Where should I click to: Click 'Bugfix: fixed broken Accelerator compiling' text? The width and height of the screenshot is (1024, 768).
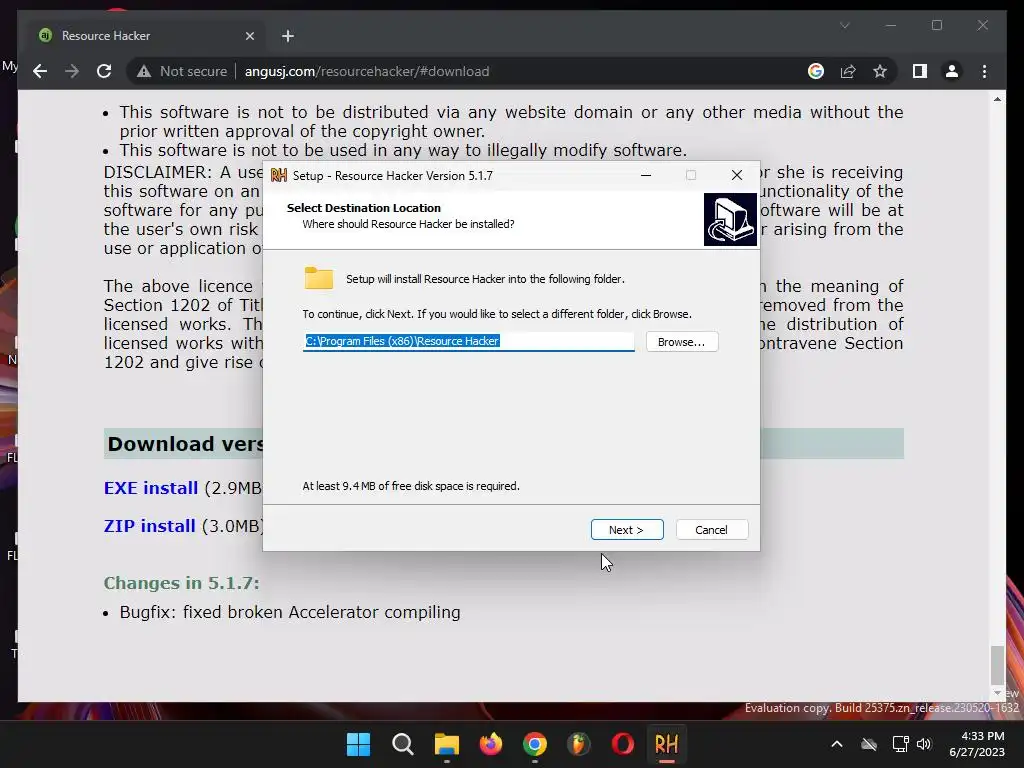click(290, 612)
